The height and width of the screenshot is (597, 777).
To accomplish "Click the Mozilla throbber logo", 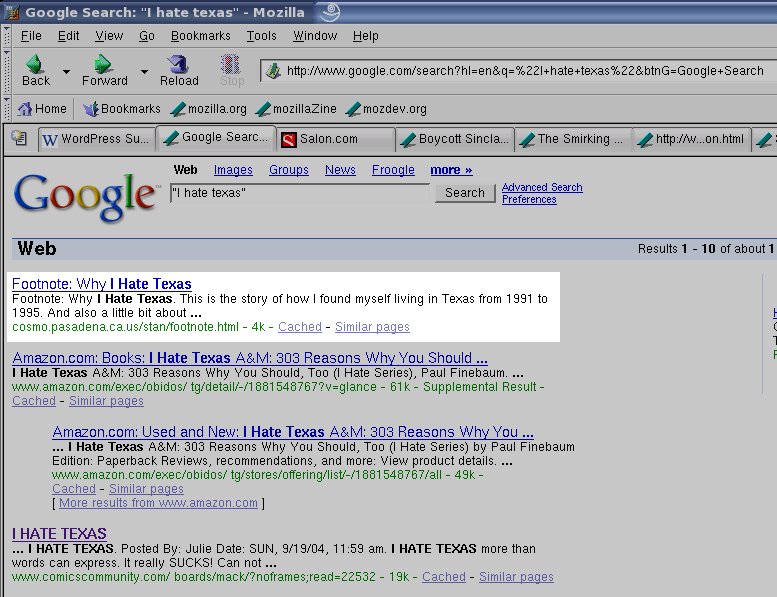I will coord(330,11).
